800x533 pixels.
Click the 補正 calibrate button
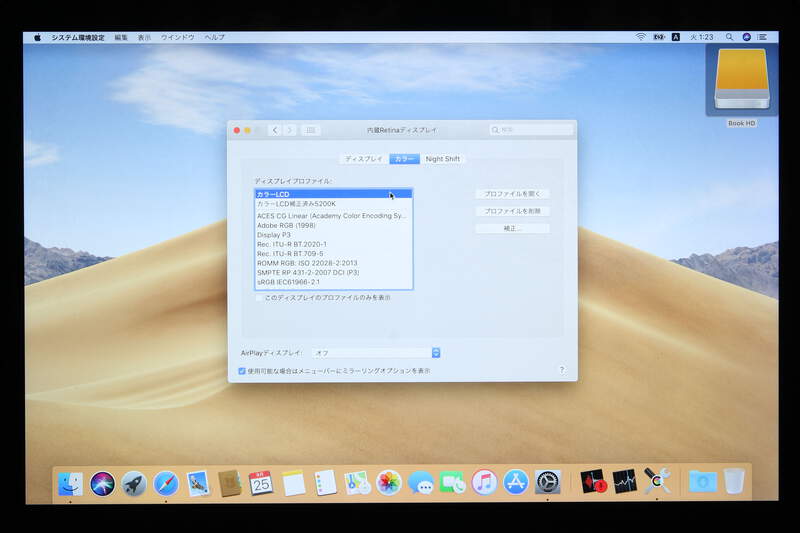coord(512,229)
